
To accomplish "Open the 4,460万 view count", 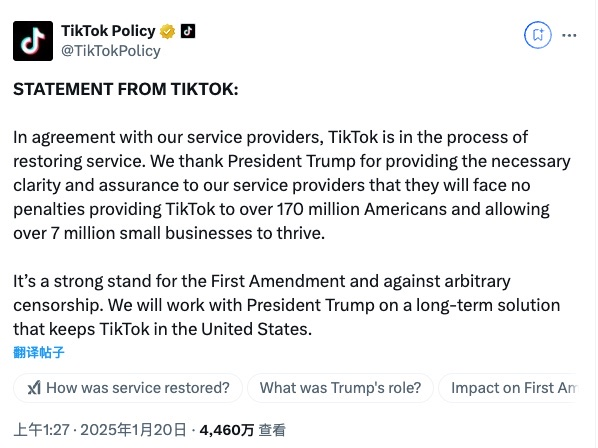I will click(x=227, y=430).
